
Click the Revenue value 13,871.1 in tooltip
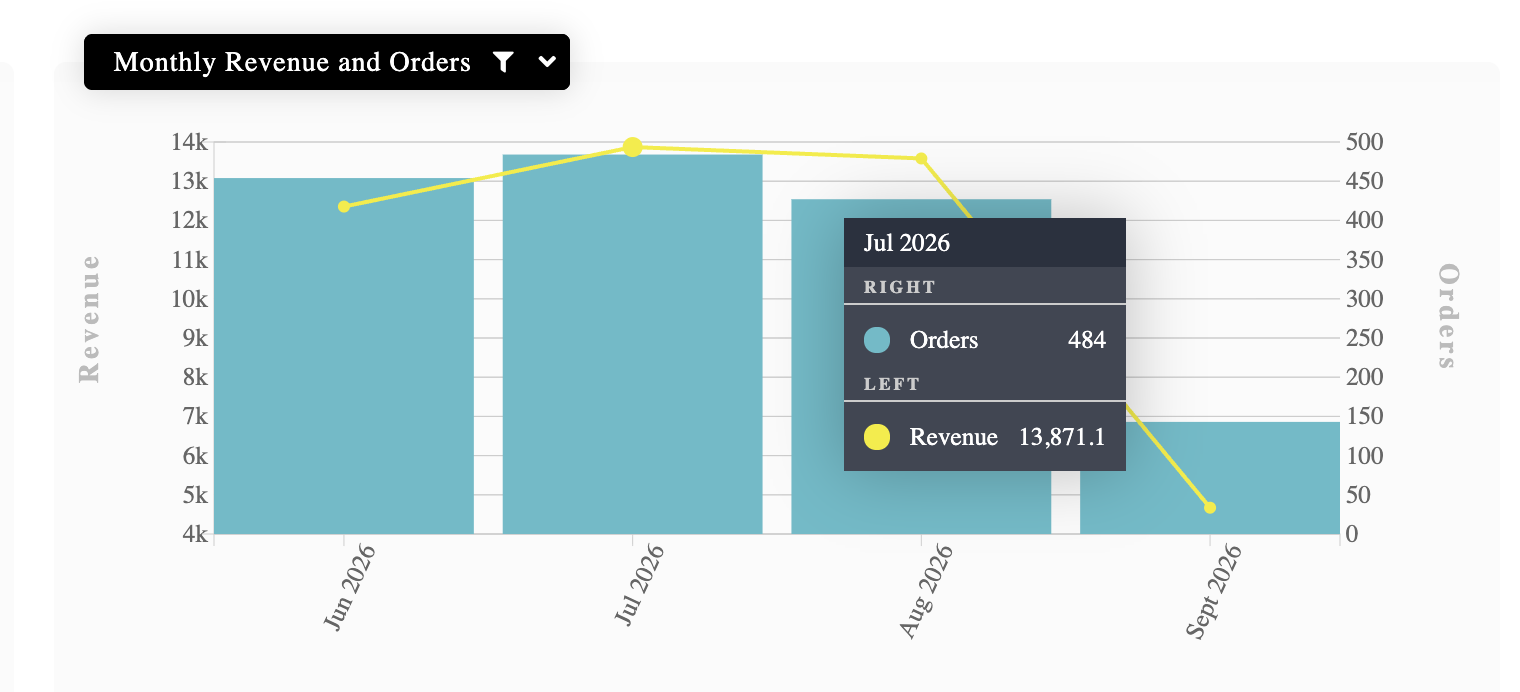1062,437
